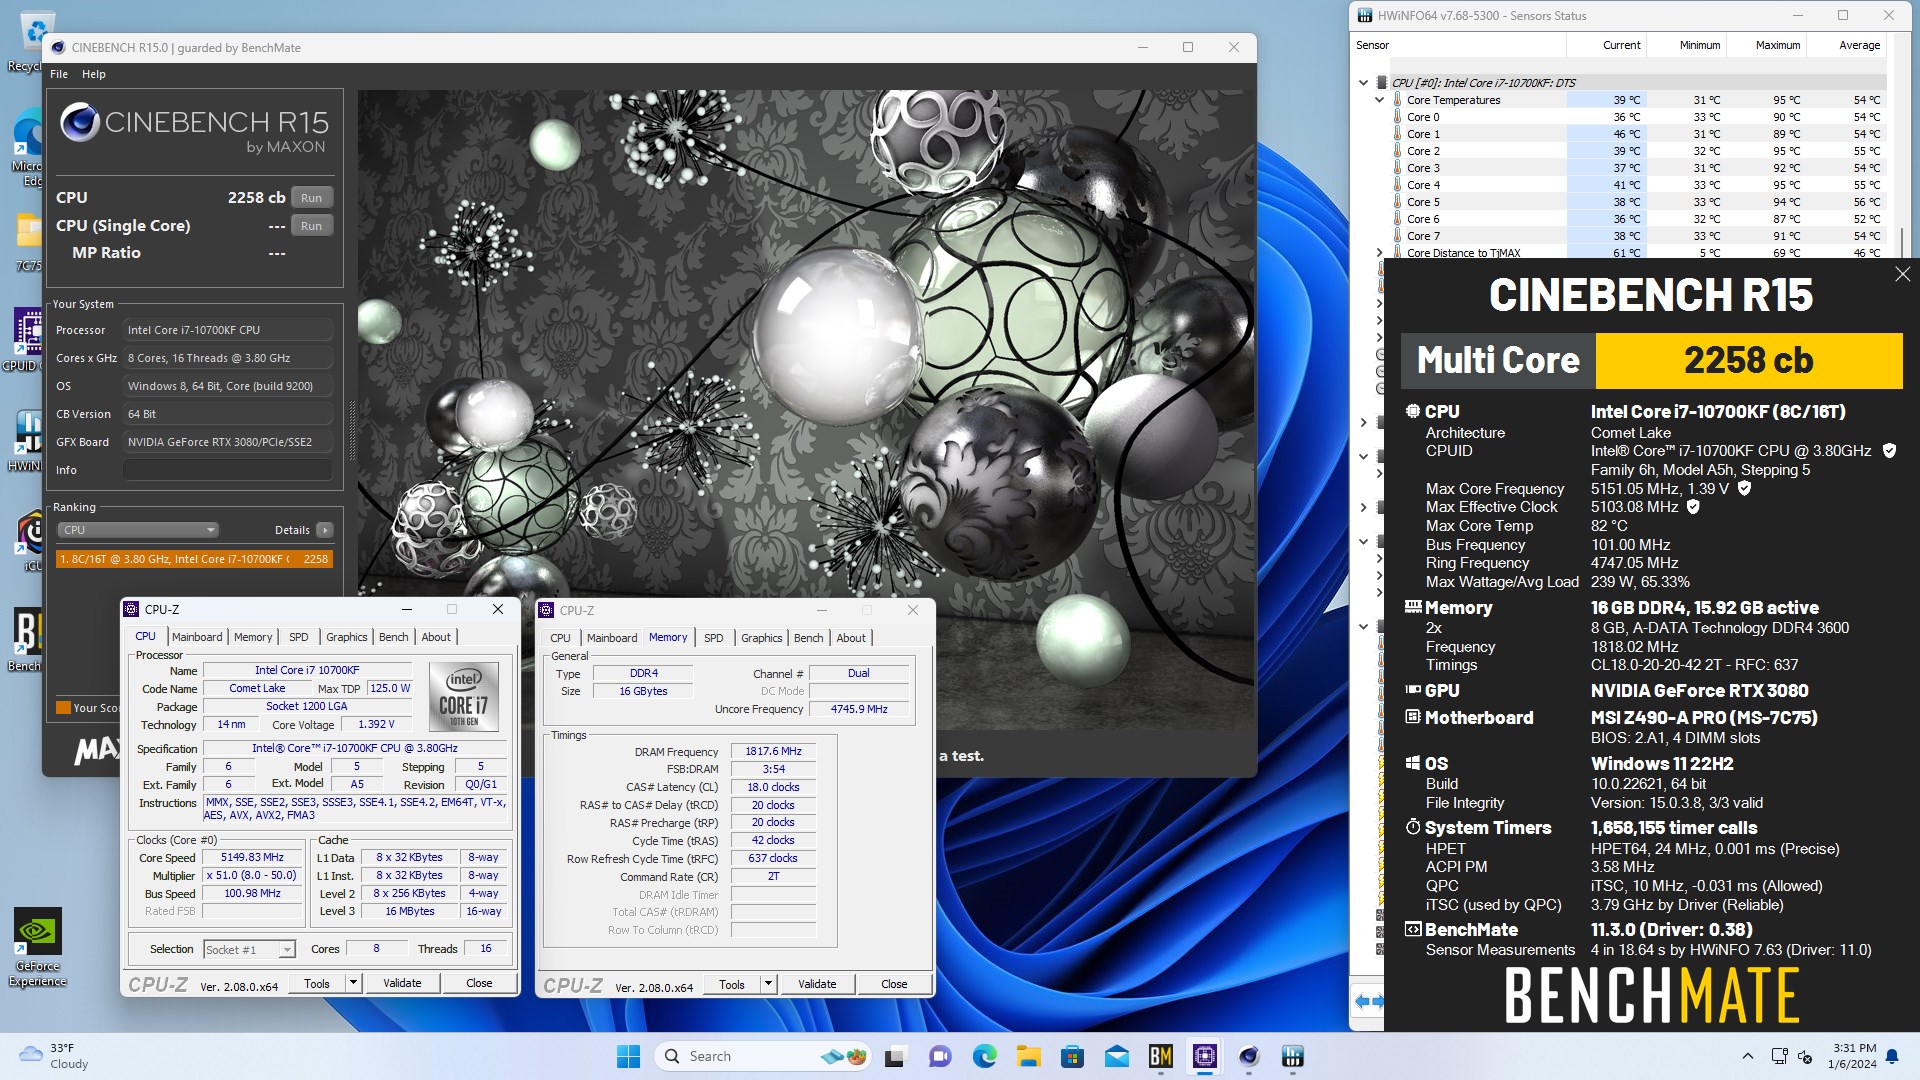Open the GeForce Experience desktop shortcut
Screen dimensions: 1920x1080
tap(37, 948)
